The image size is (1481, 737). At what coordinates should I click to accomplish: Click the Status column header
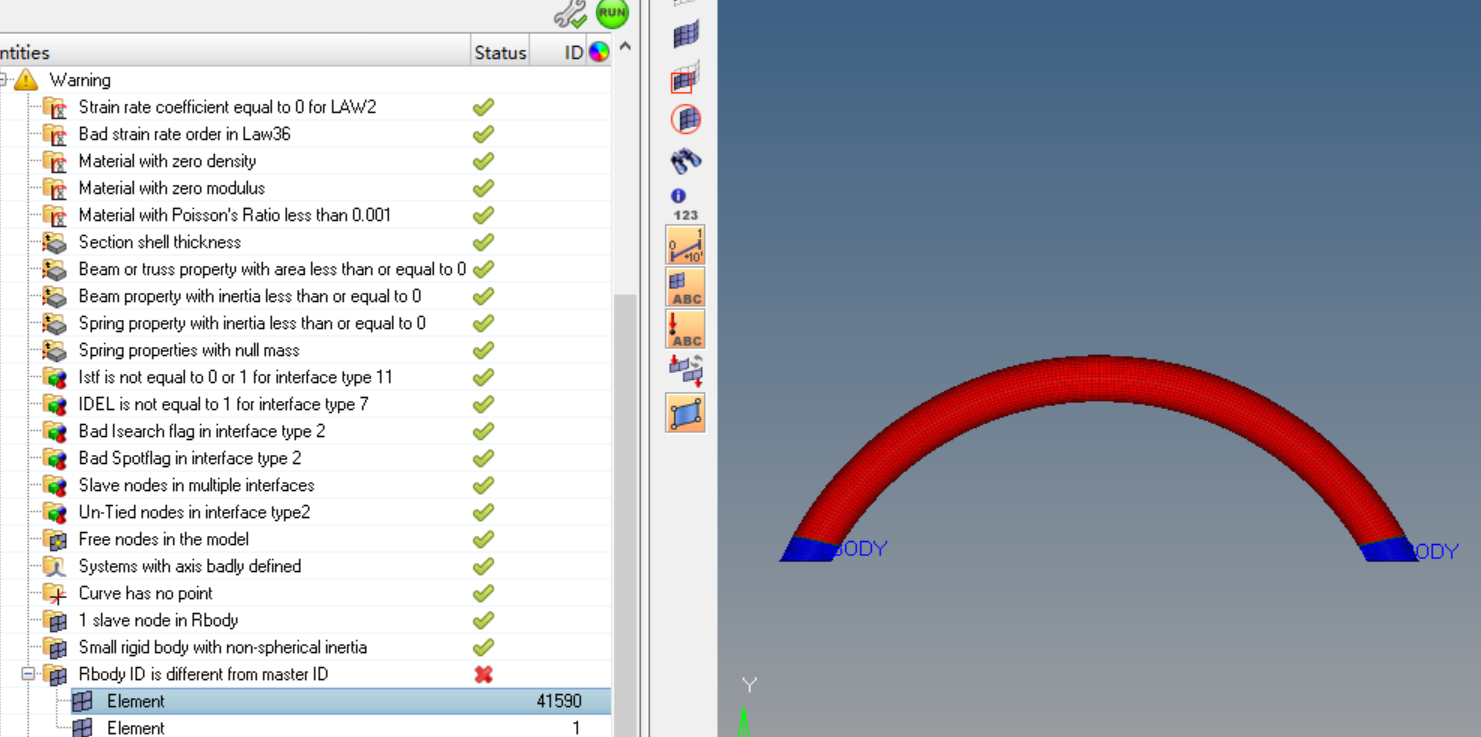pos(500,52)
